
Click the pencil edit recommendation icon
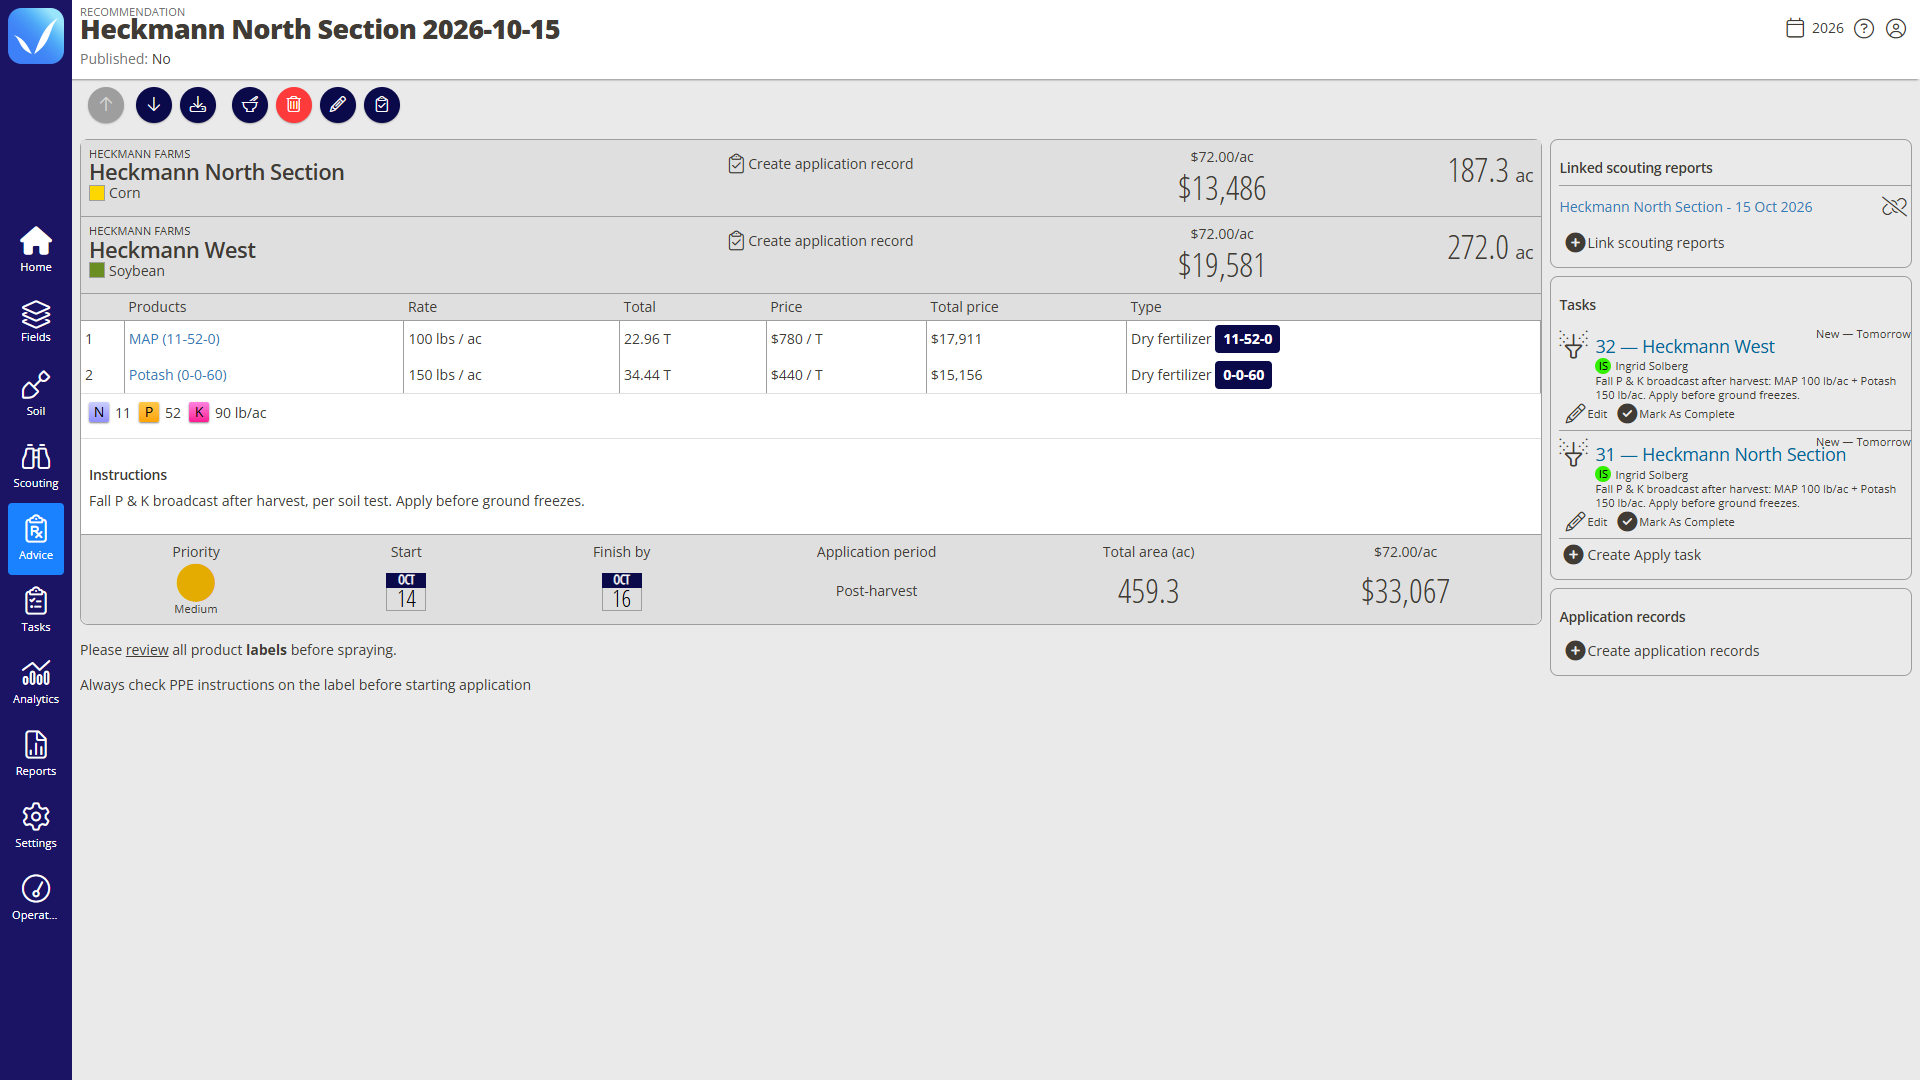pyautogui.click(x=338, y=105)
